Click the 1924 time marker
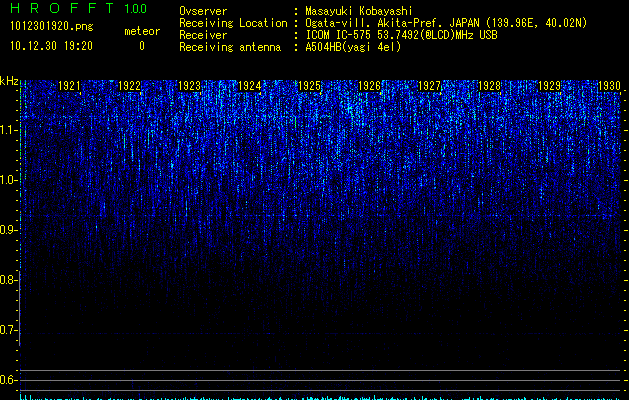 (x=250, y=86)
